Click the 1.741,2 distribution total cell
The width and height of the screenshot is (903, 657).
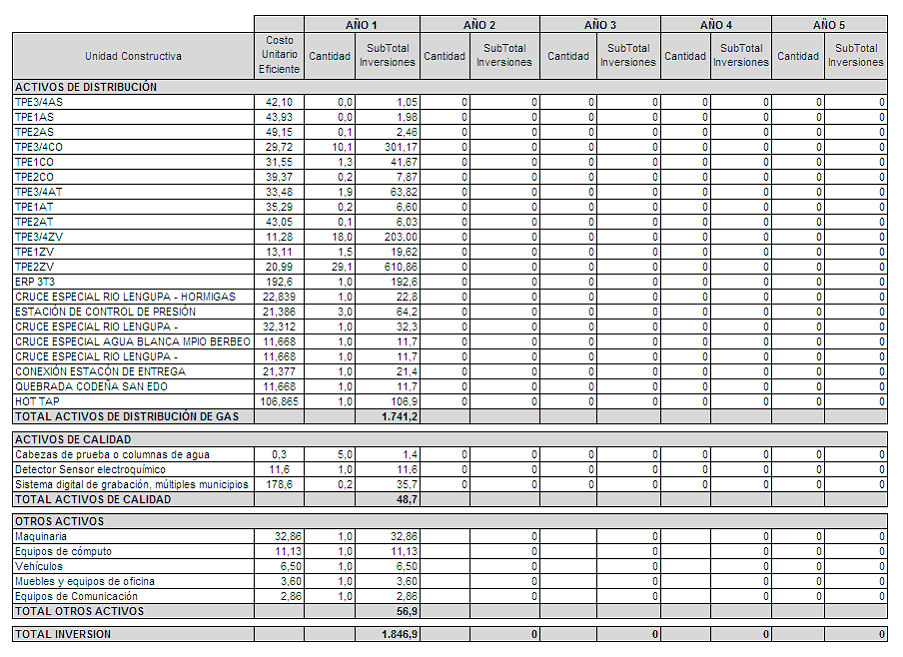click(387, 416)
